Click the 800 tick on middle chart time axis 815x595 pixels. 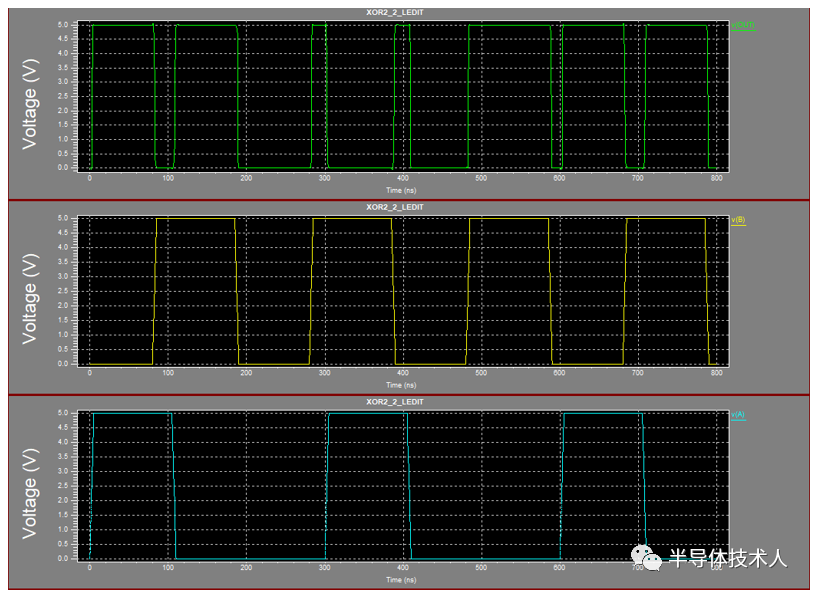(716, 373)
